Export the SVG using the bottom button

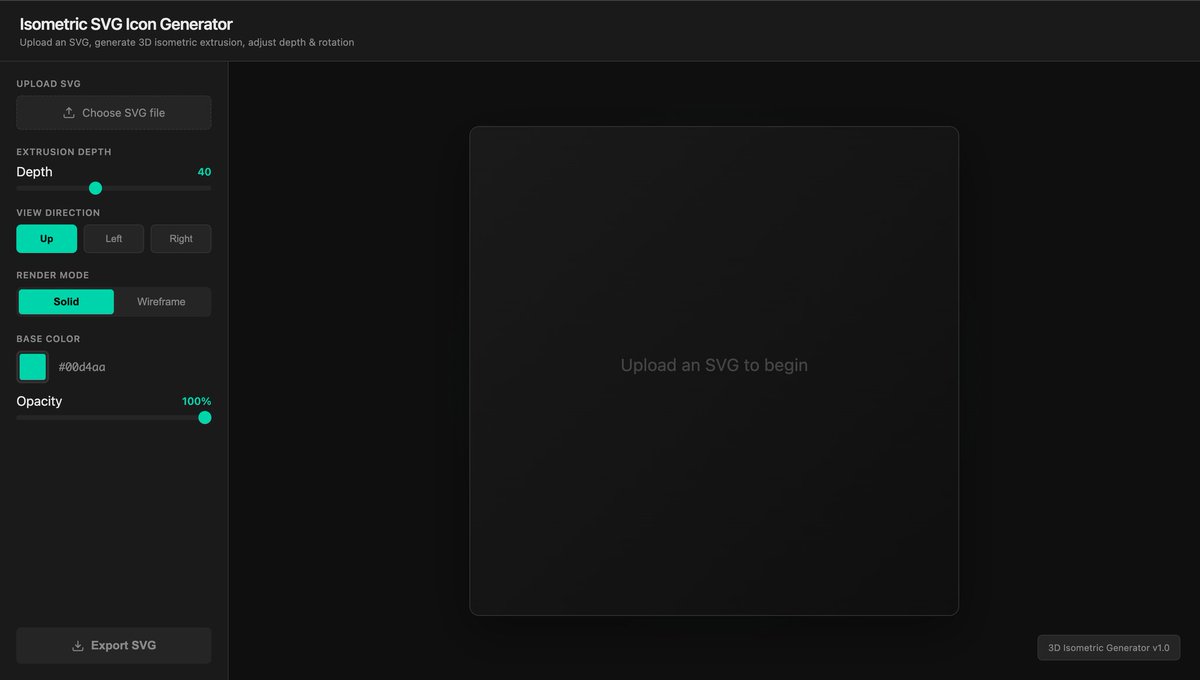(114, 646)
